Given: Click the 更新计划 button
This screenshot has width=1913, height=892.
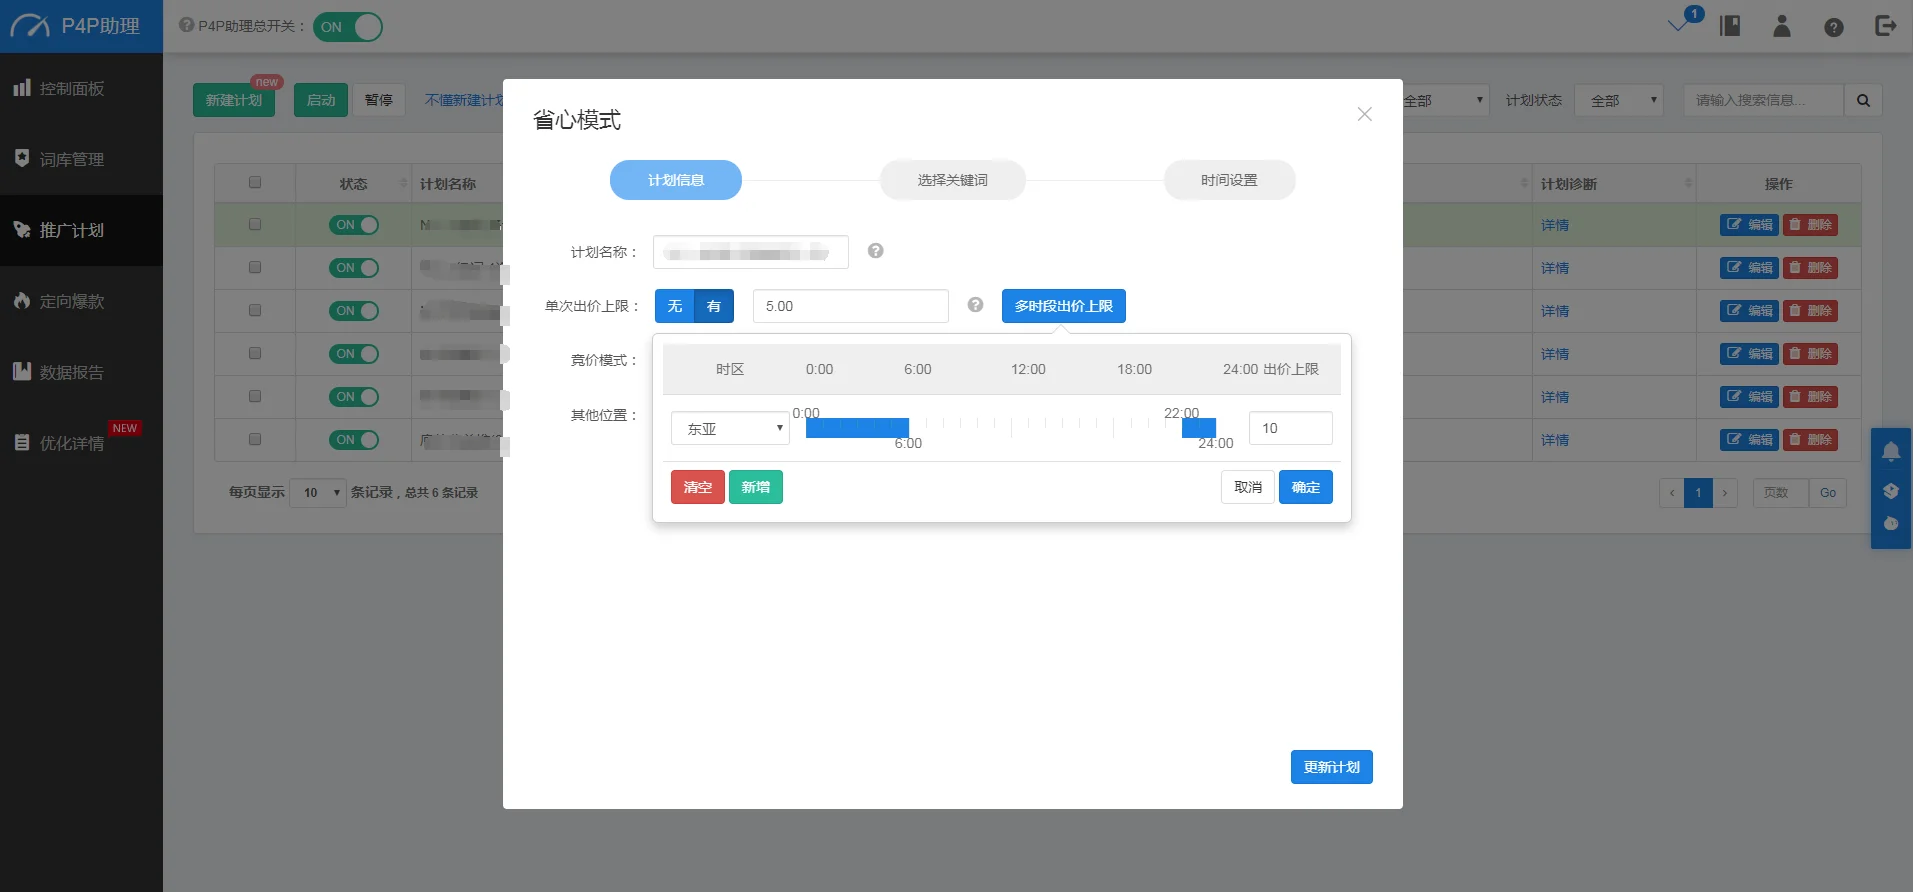Looking at the screenshot, I should 1331,767.
